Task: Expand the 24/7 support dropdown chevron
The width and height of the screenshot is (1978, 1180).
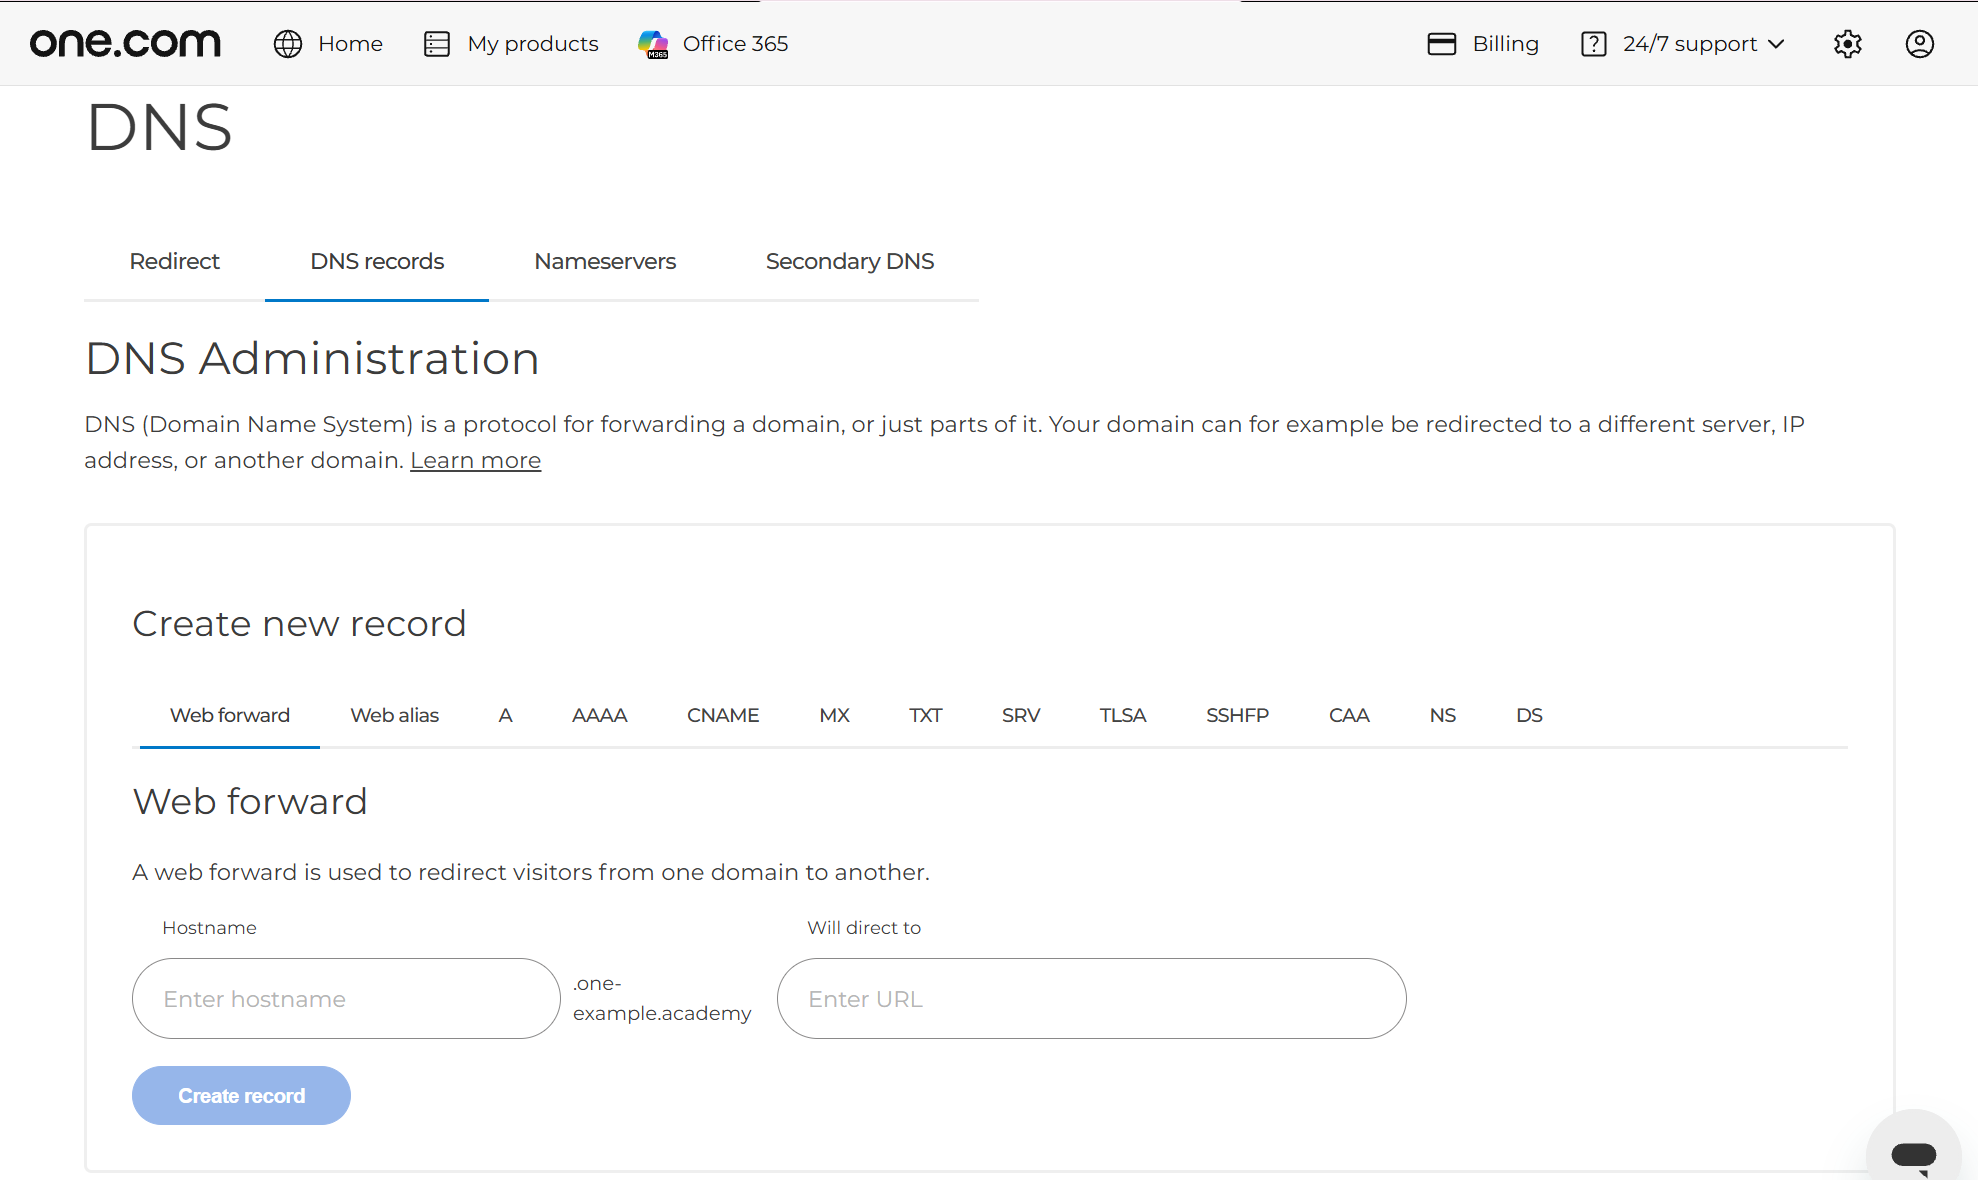Action: point(1776,44)
